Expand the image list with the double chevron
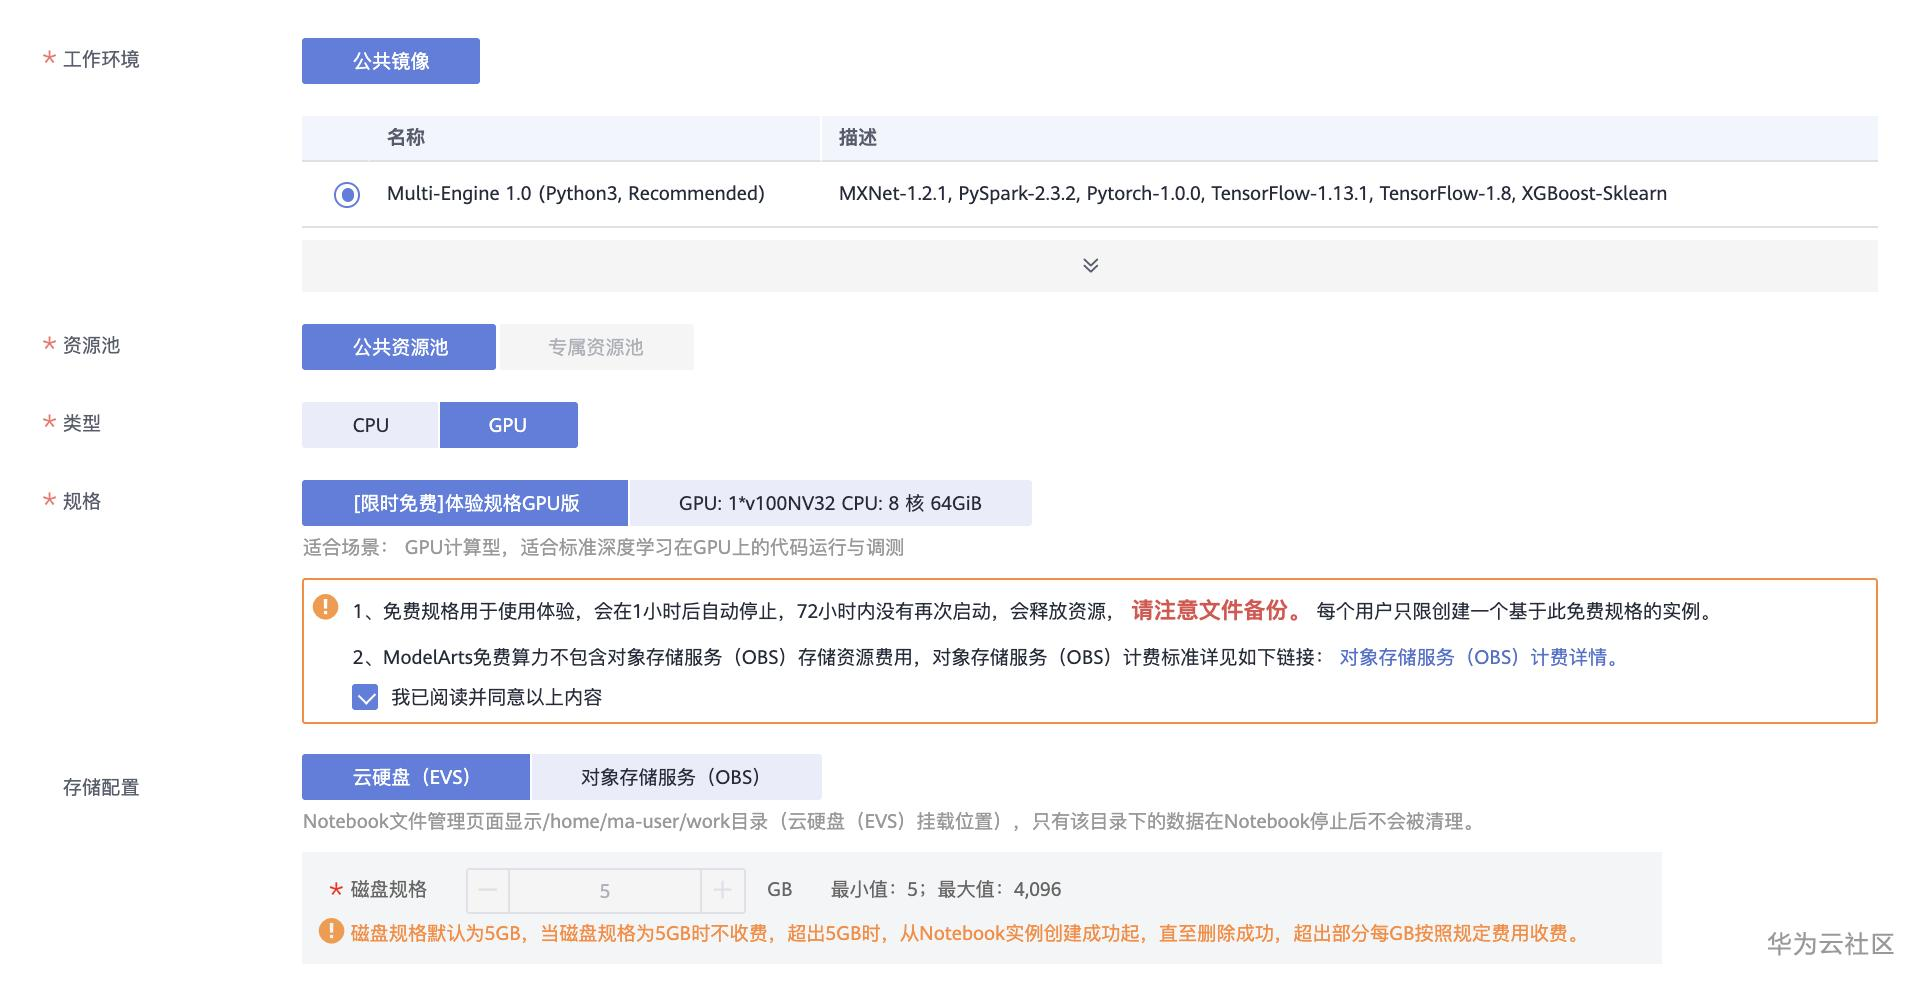The height and width of the screenshot is (984, 1914). (x=1090, y=265)
